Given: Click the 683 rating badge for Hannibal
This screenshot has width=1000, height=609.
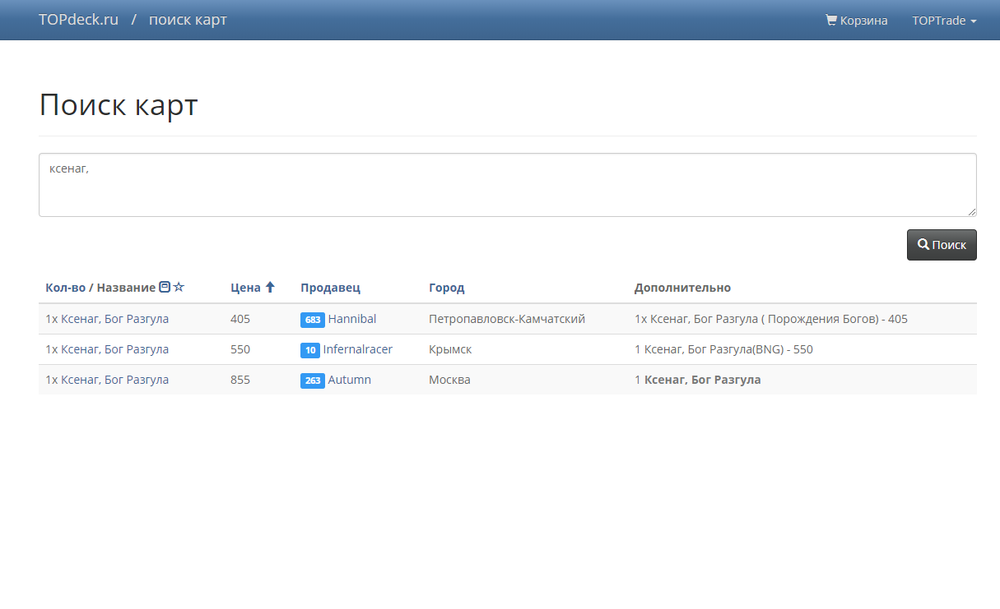Looking at the screenshot, I should [312, 320].
